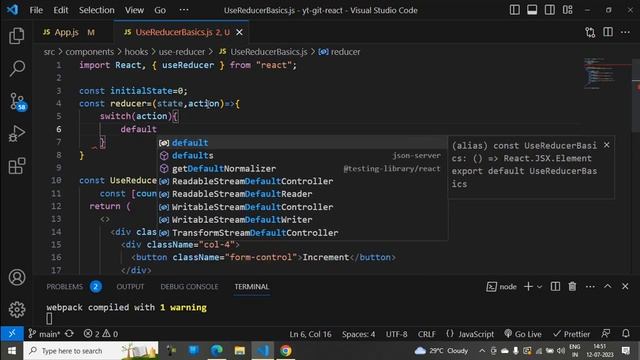Select the UseReducerBasics.js tab
The width and height of the screenshot is (640, 360).
click(x=182, y=32)
